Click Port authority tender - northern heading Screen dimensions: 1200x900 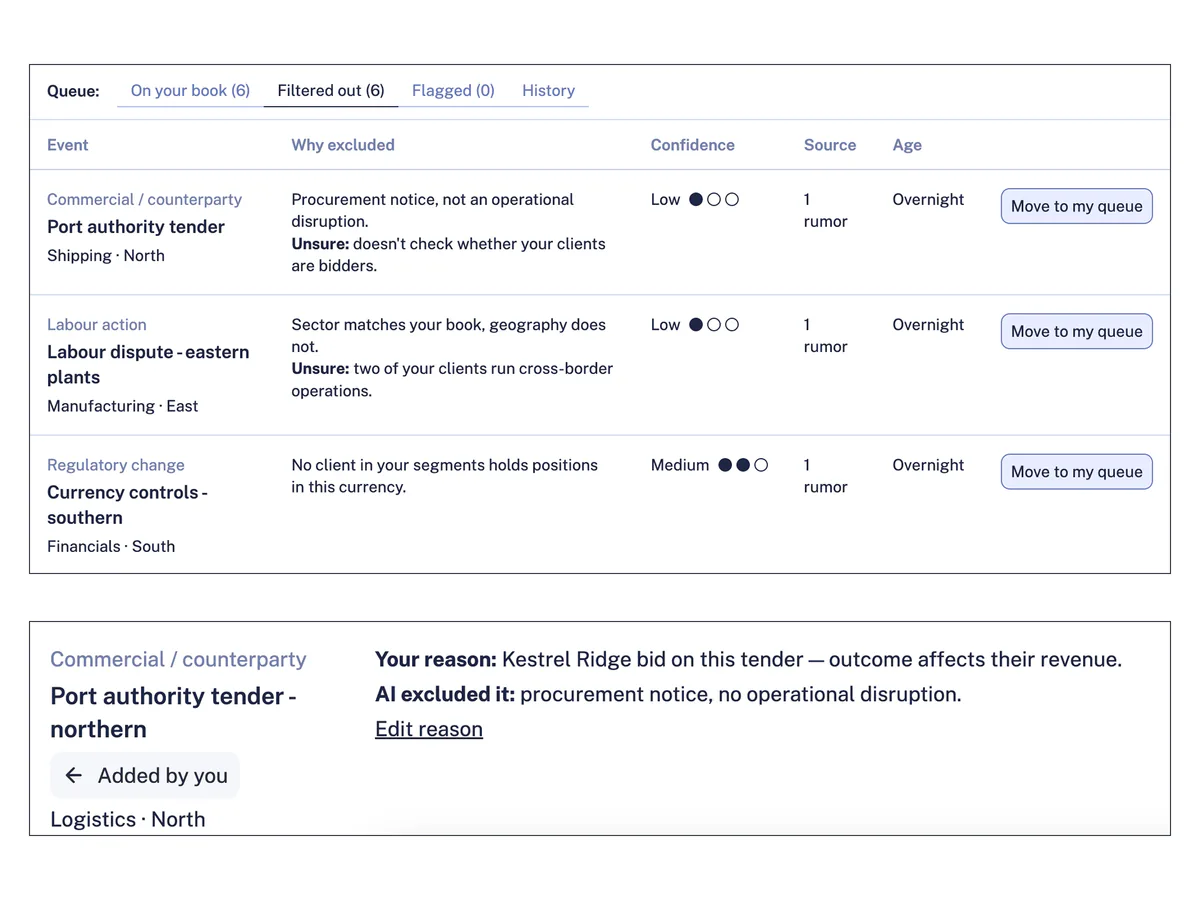(x=174, y=712)
